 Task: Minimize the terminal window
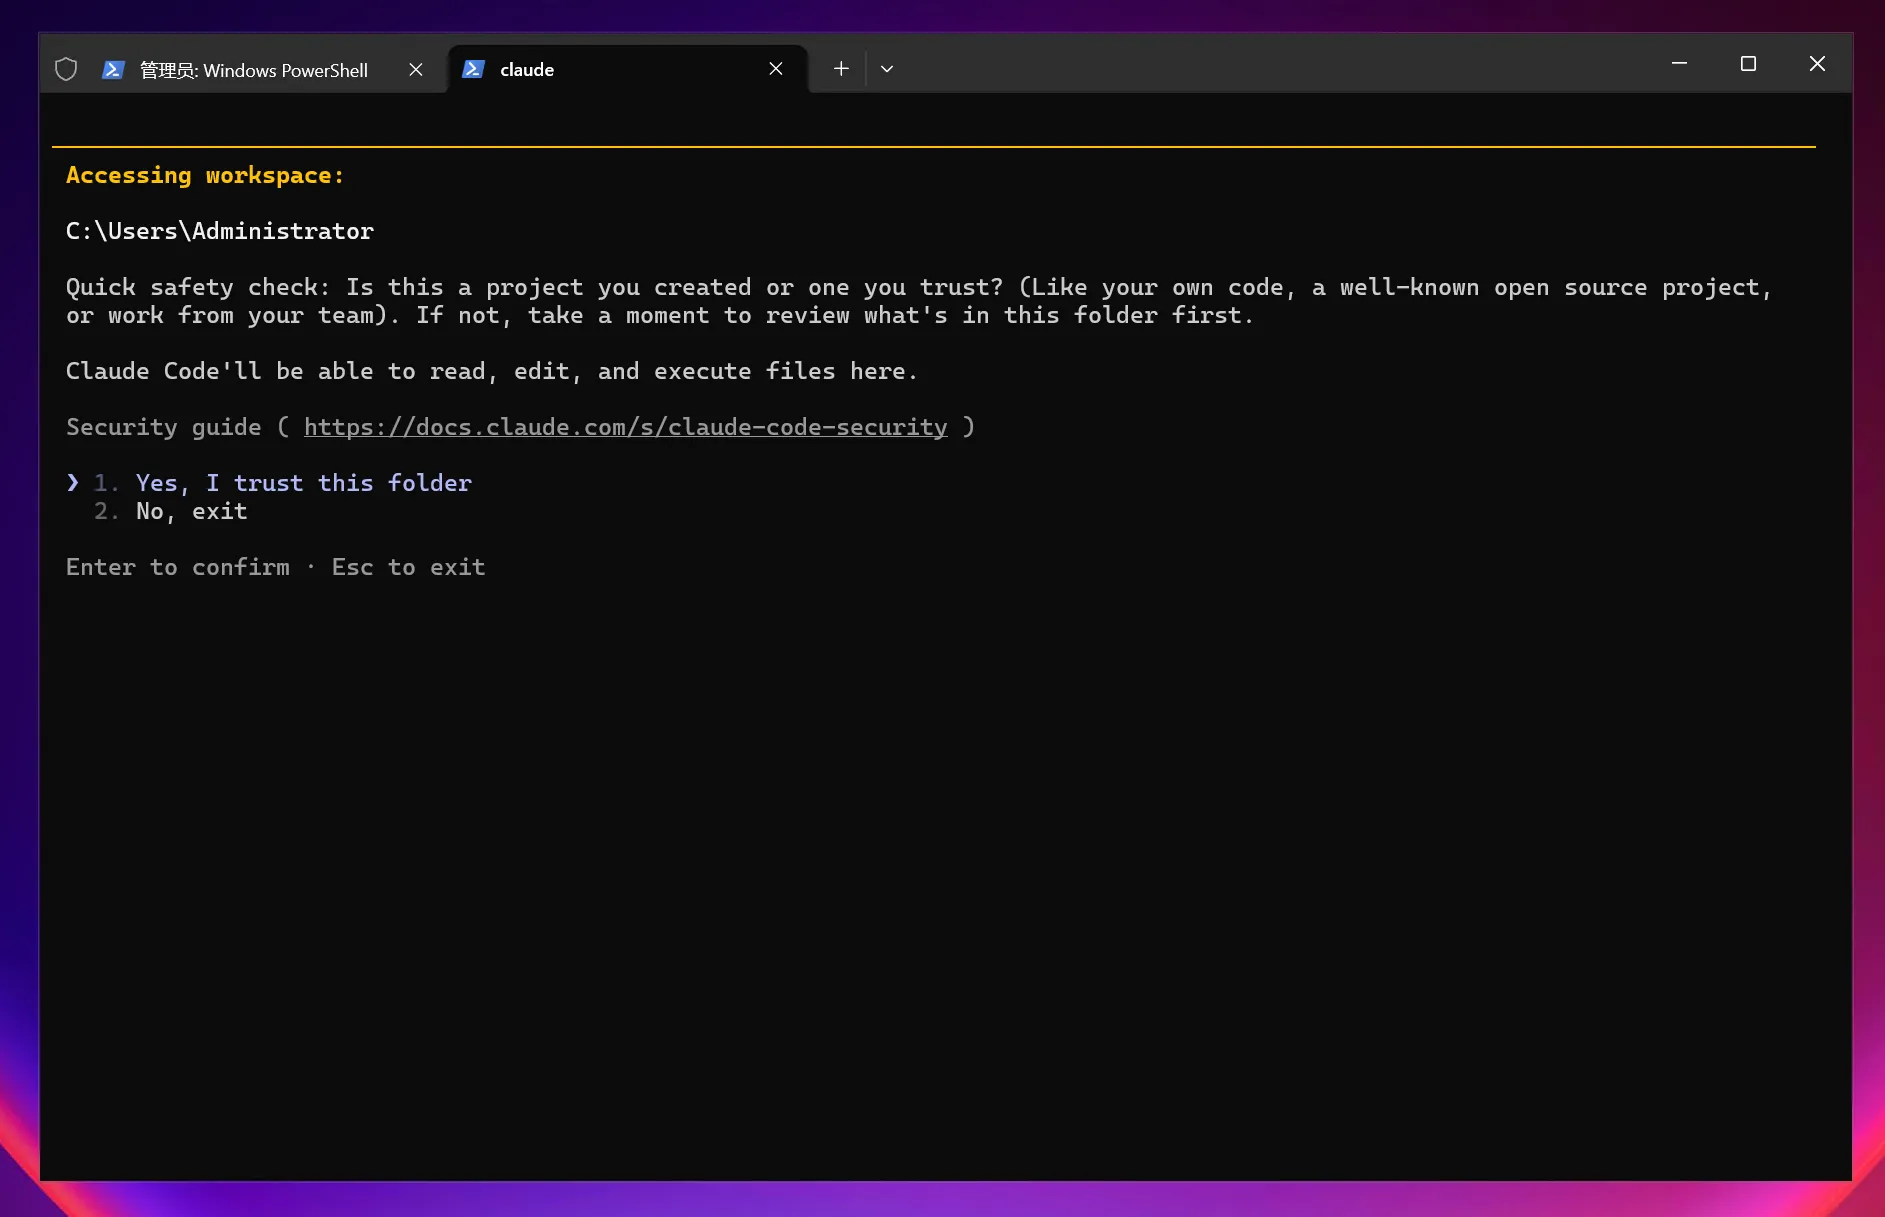1679,64
